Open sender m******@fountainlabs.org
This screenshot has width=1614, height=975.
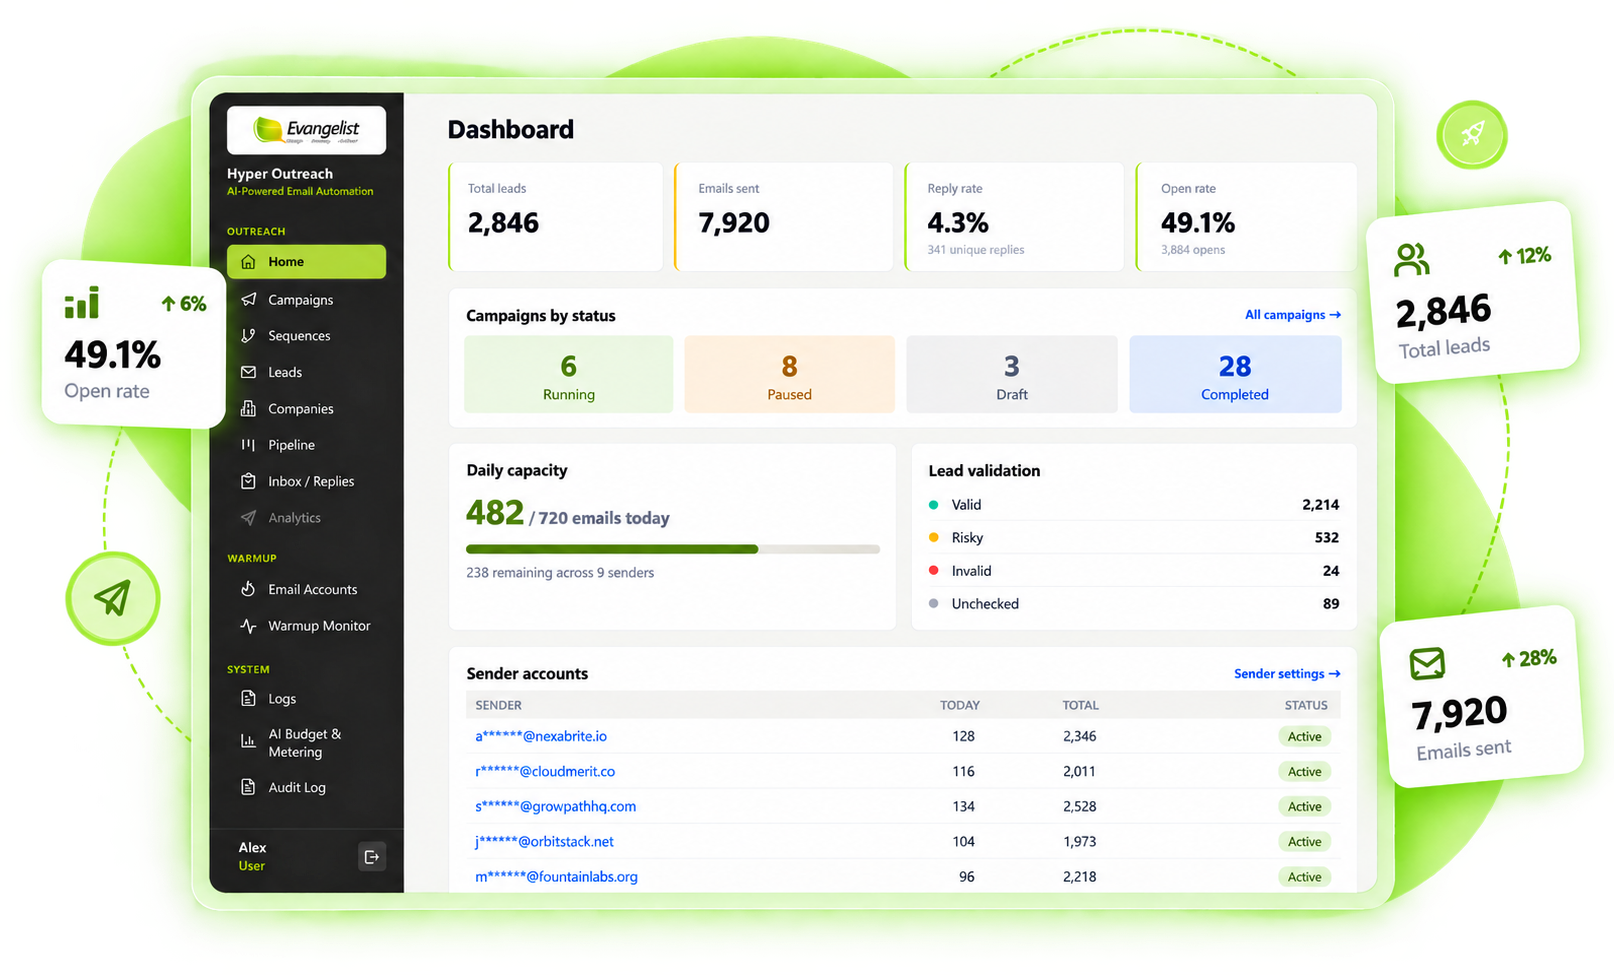[x=556, y=877]
